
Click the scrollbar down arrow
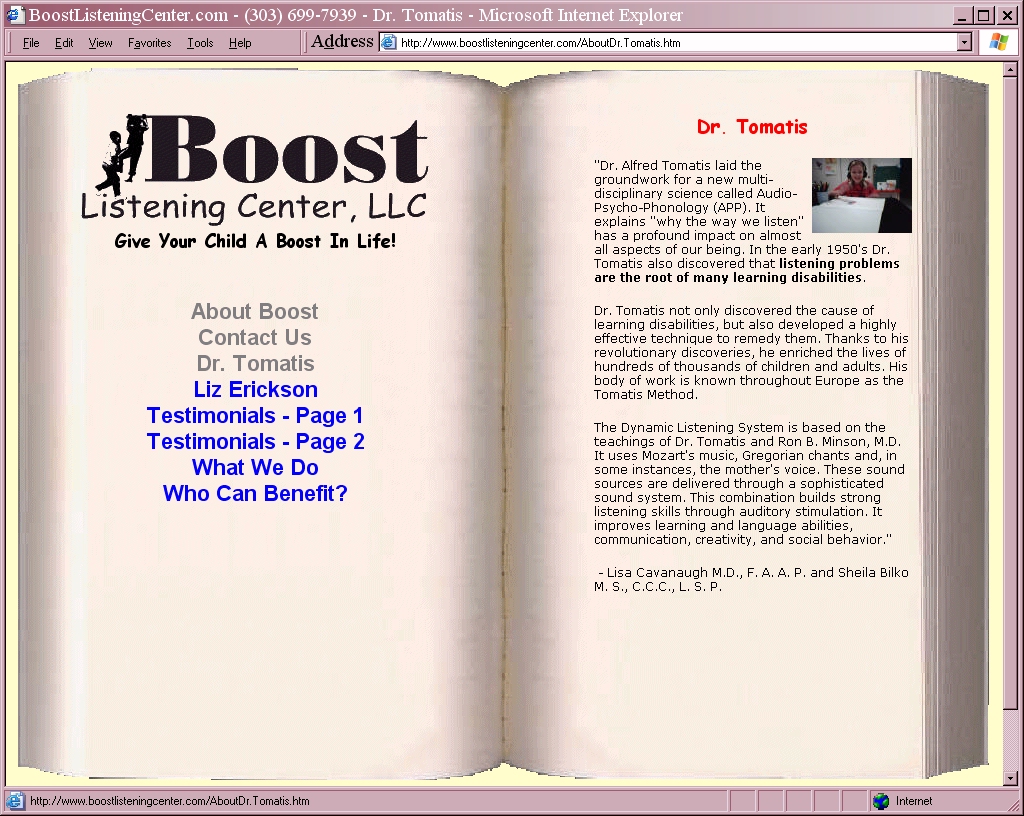tap(1009, 778)
